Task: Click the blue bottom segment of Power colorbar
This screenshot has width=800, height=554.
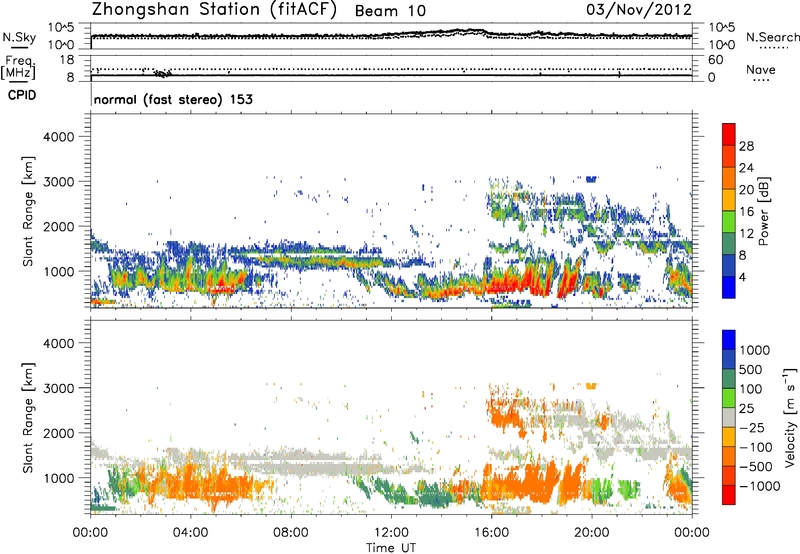Action: tap(729, 287)
